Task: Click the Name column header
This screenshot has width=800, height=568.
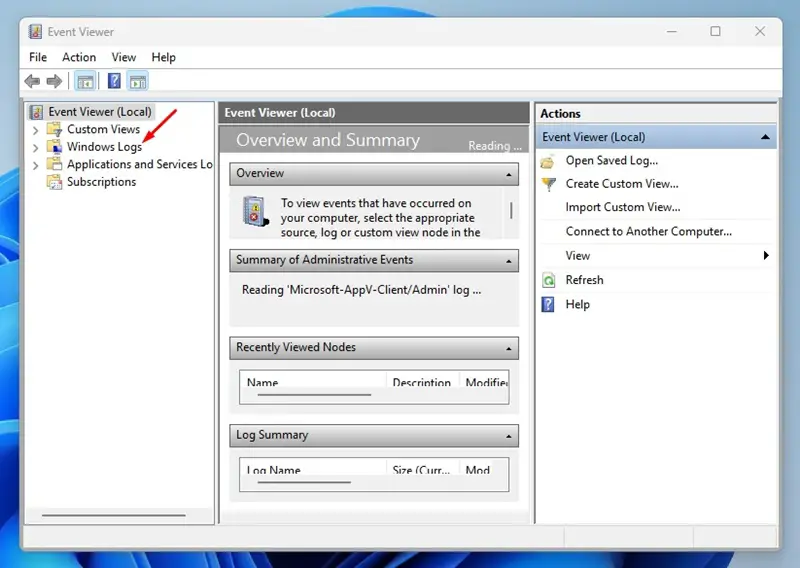Action: 313,381
